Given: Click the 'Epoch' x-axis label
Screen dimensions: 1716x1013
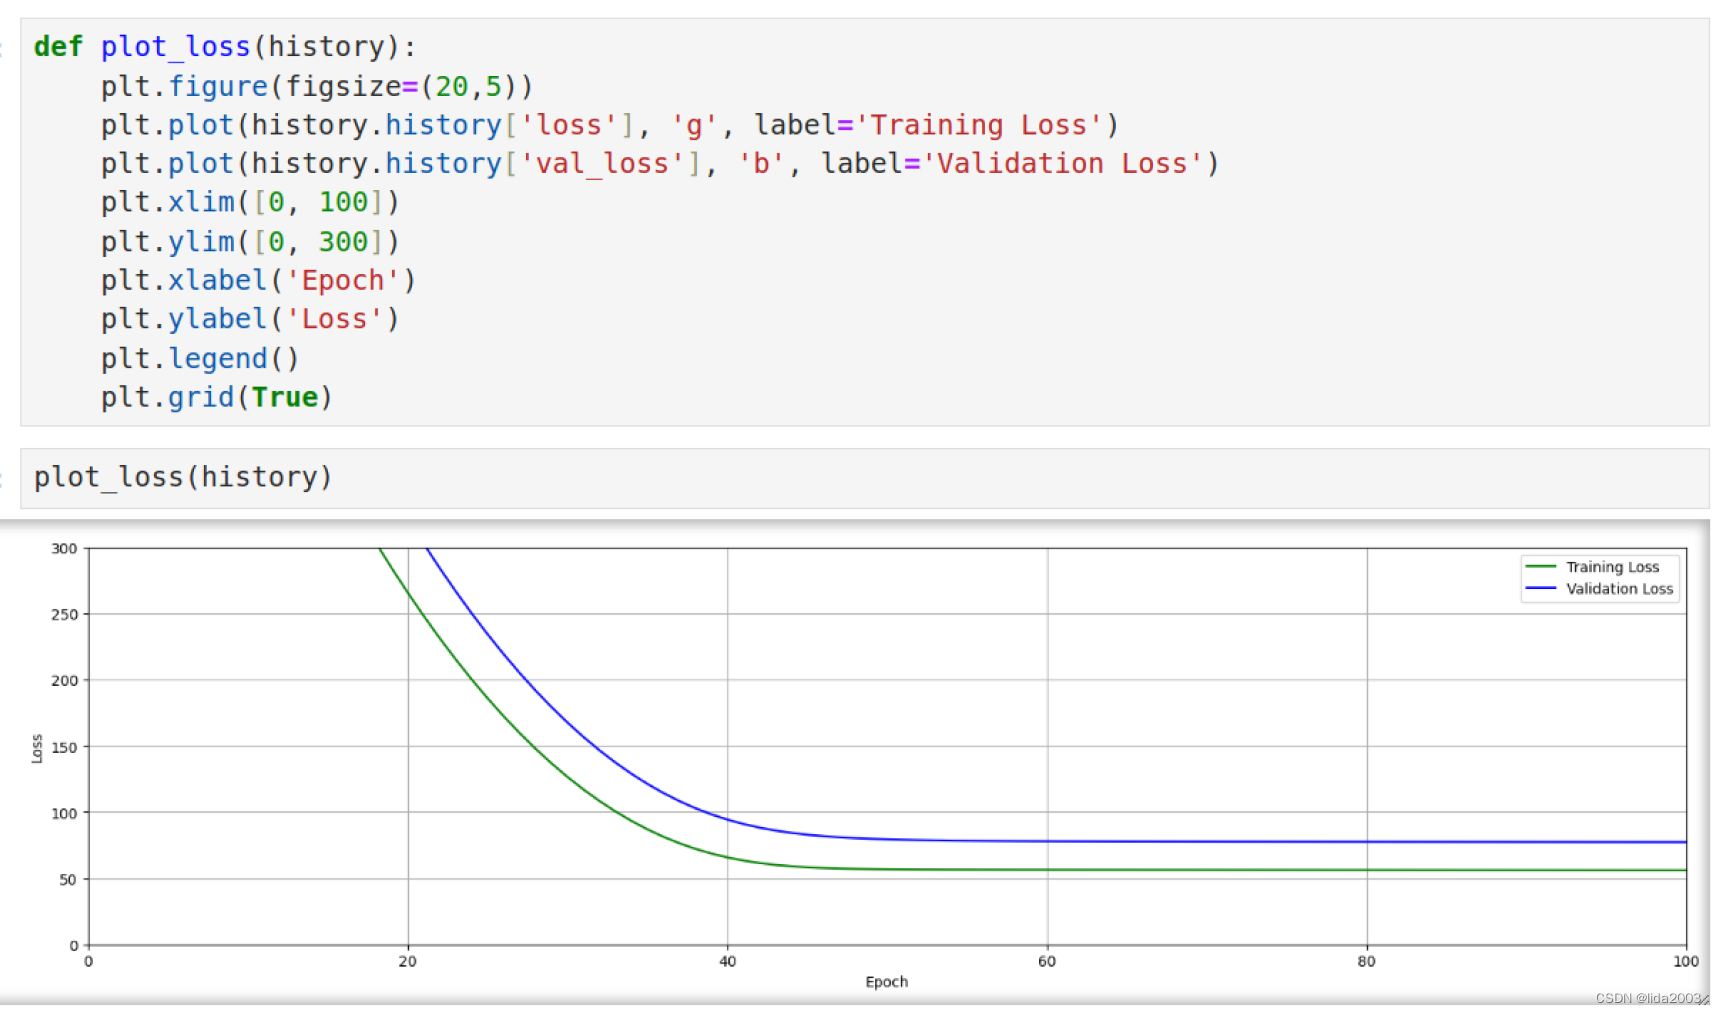Looking at the screenshot, I should point(887,982).
